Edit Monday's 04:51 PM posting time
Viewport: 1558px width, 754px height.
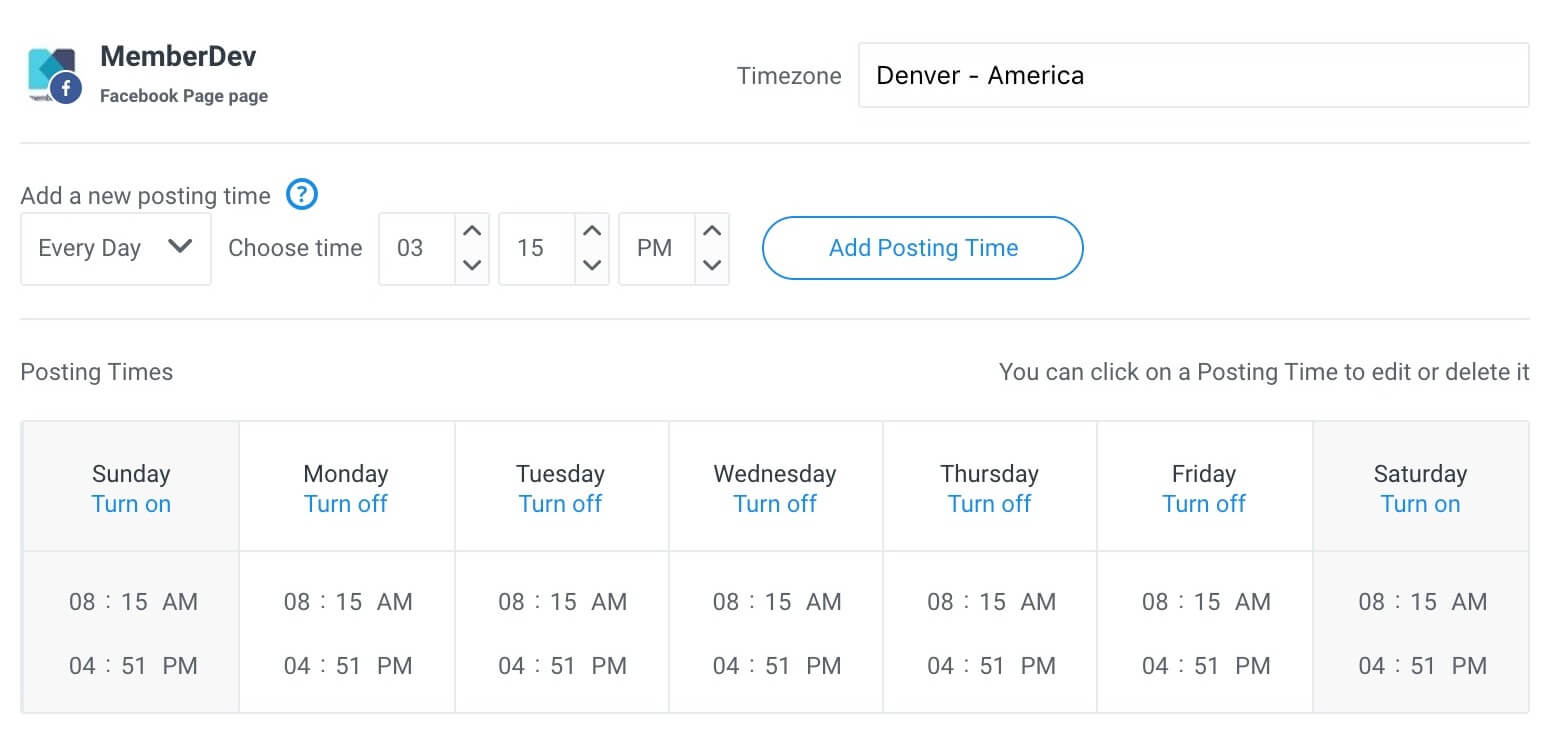(x=348, y=666)
